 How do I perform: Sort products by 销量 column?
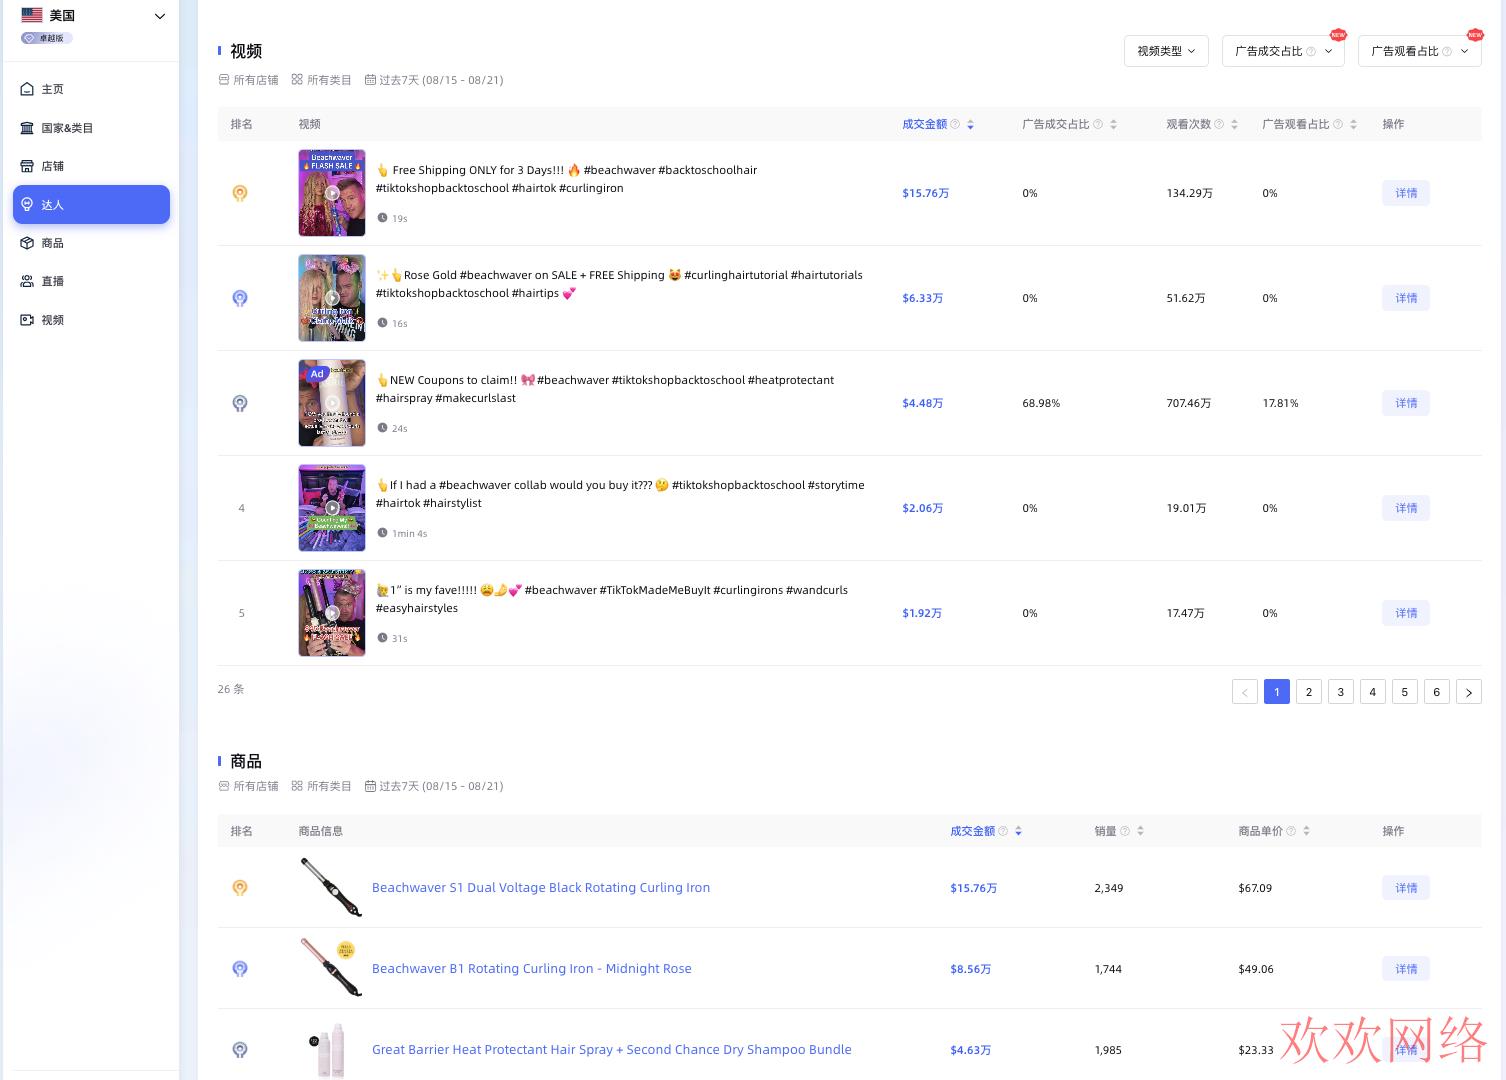tap(1140, 831)
